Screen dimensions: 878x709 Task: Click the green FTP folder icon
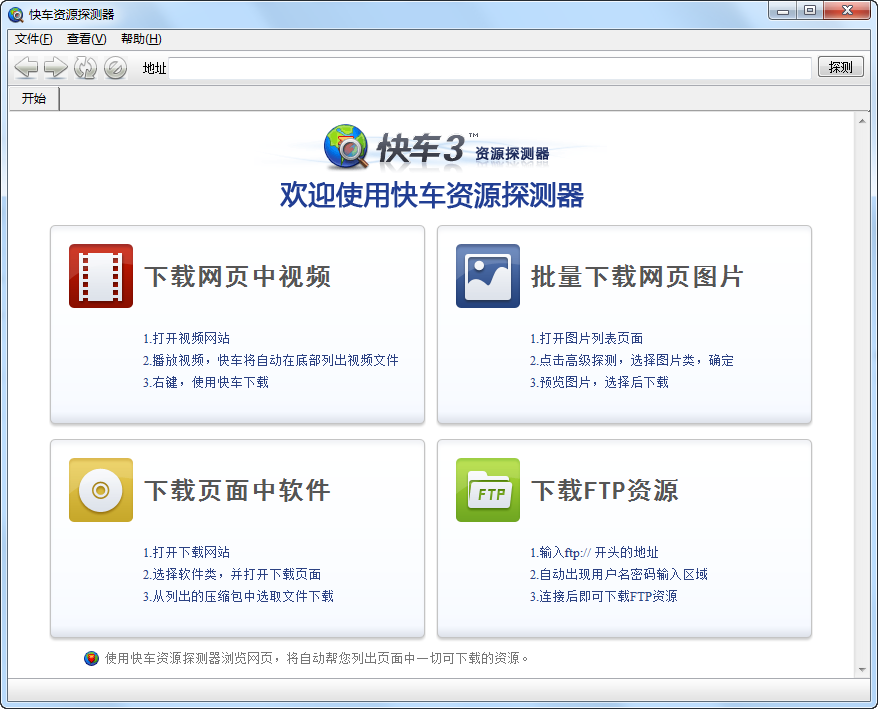[488, 490]
